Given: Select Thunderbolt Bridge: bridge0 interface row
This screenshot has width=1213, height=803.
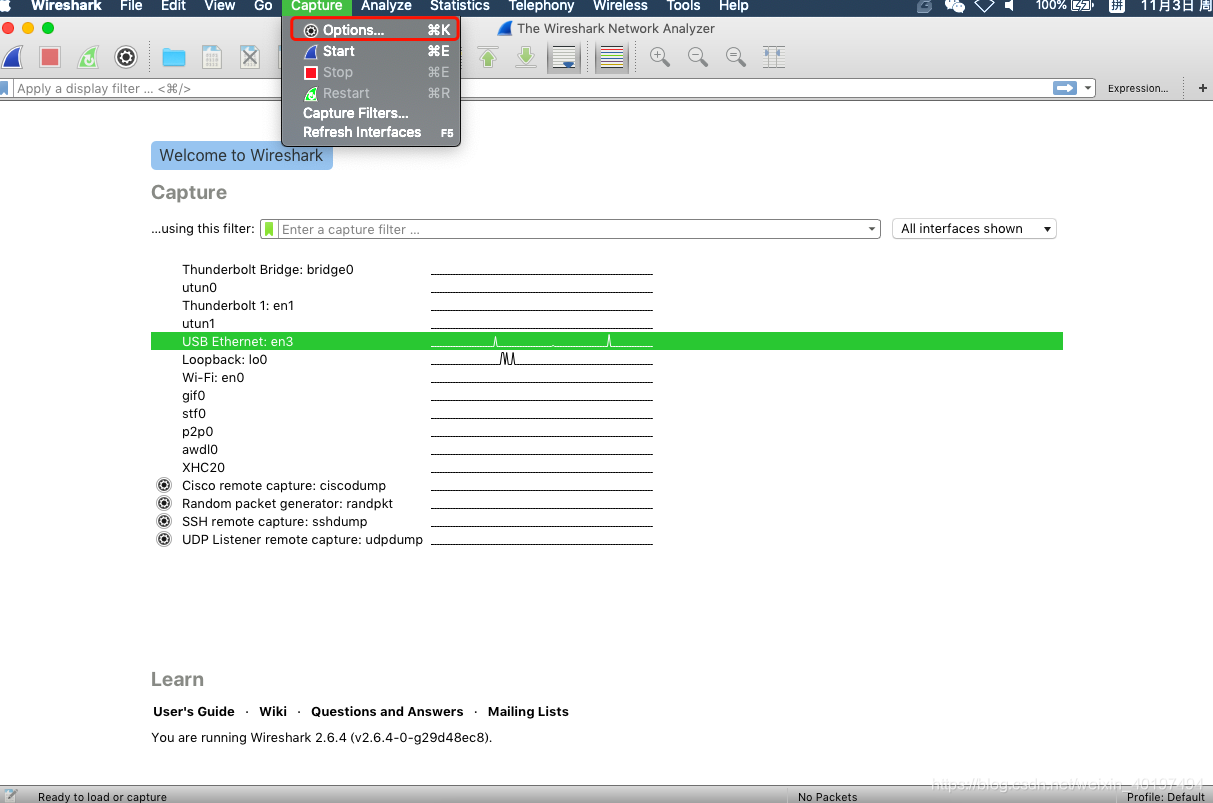Looking at the screenshot, I should 607,269.
